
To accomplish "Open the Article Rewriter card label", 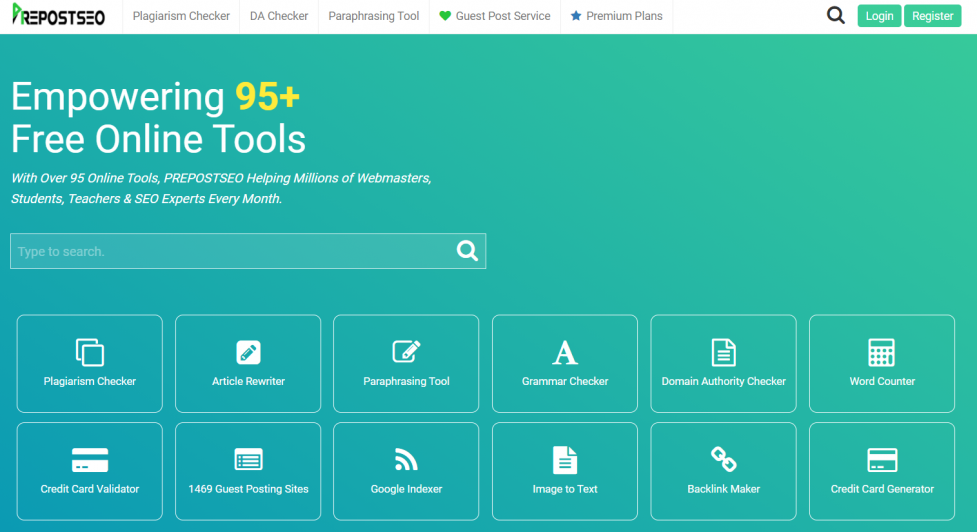I will (248, 381).
